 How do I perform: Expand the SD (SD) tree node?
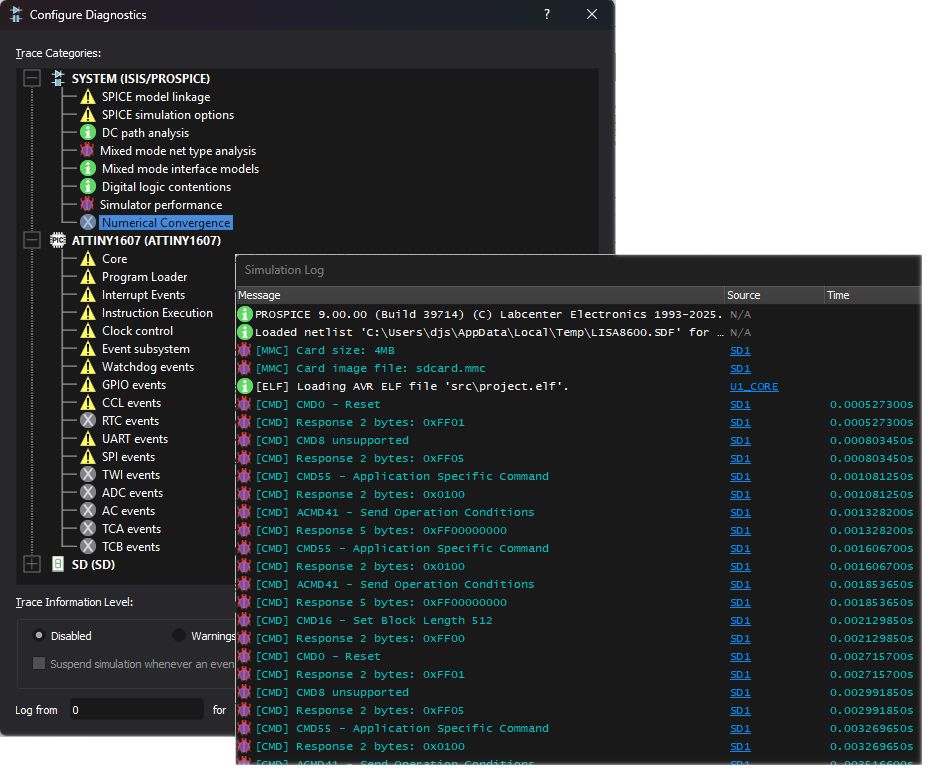pos(32,564)
